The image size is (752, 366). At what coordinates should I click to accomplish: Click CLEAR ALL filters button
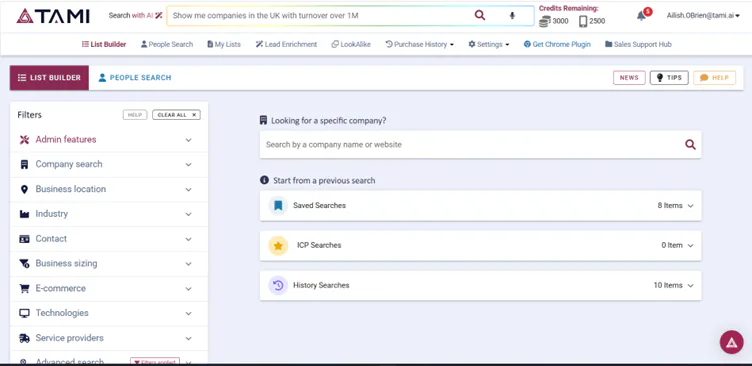176,115
